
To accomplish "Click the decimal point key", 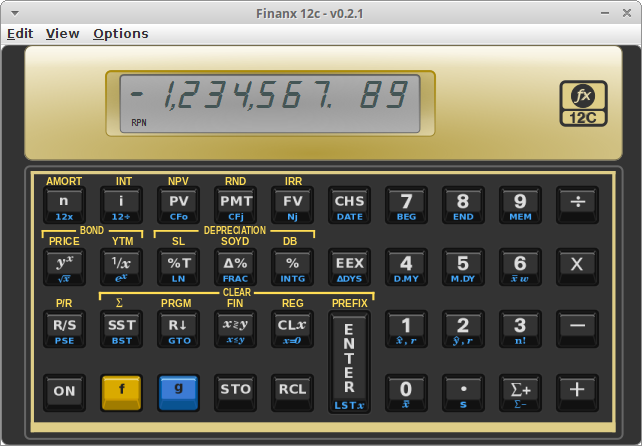I will [x=463, y=393].
